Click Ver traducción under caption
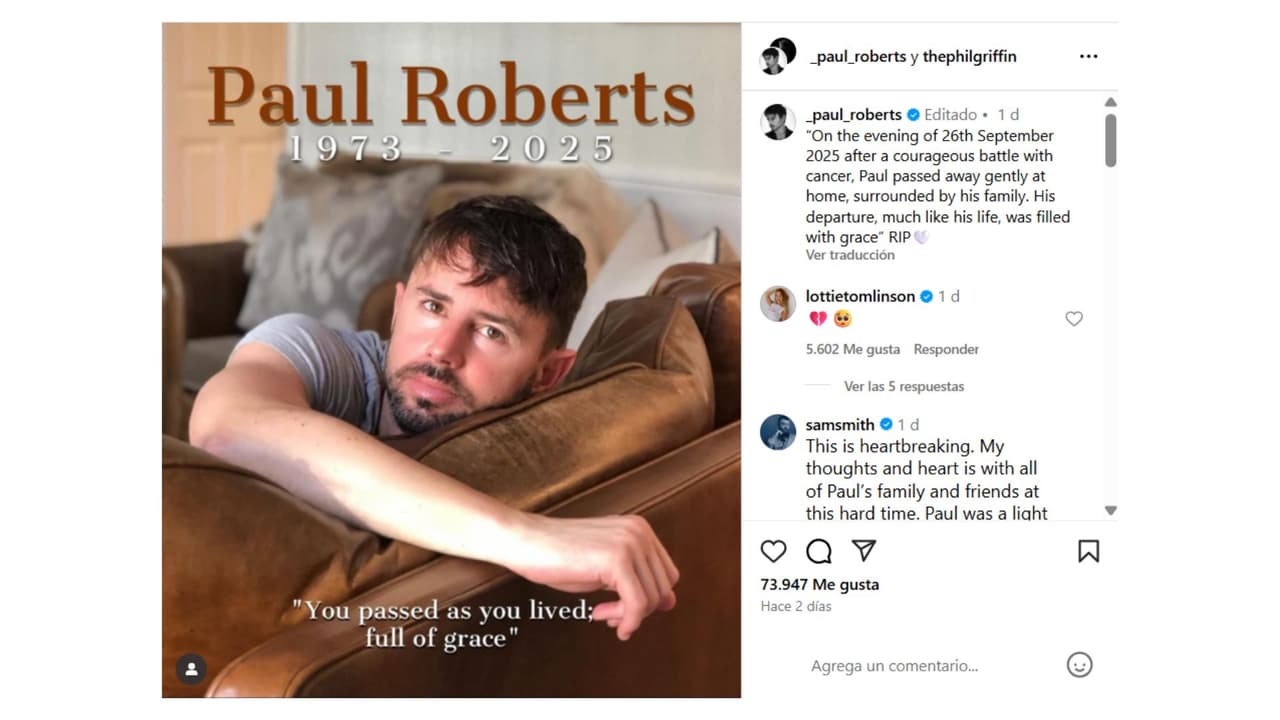Image resolution: width=1280 pixels, height=720 pixels. 850,255
